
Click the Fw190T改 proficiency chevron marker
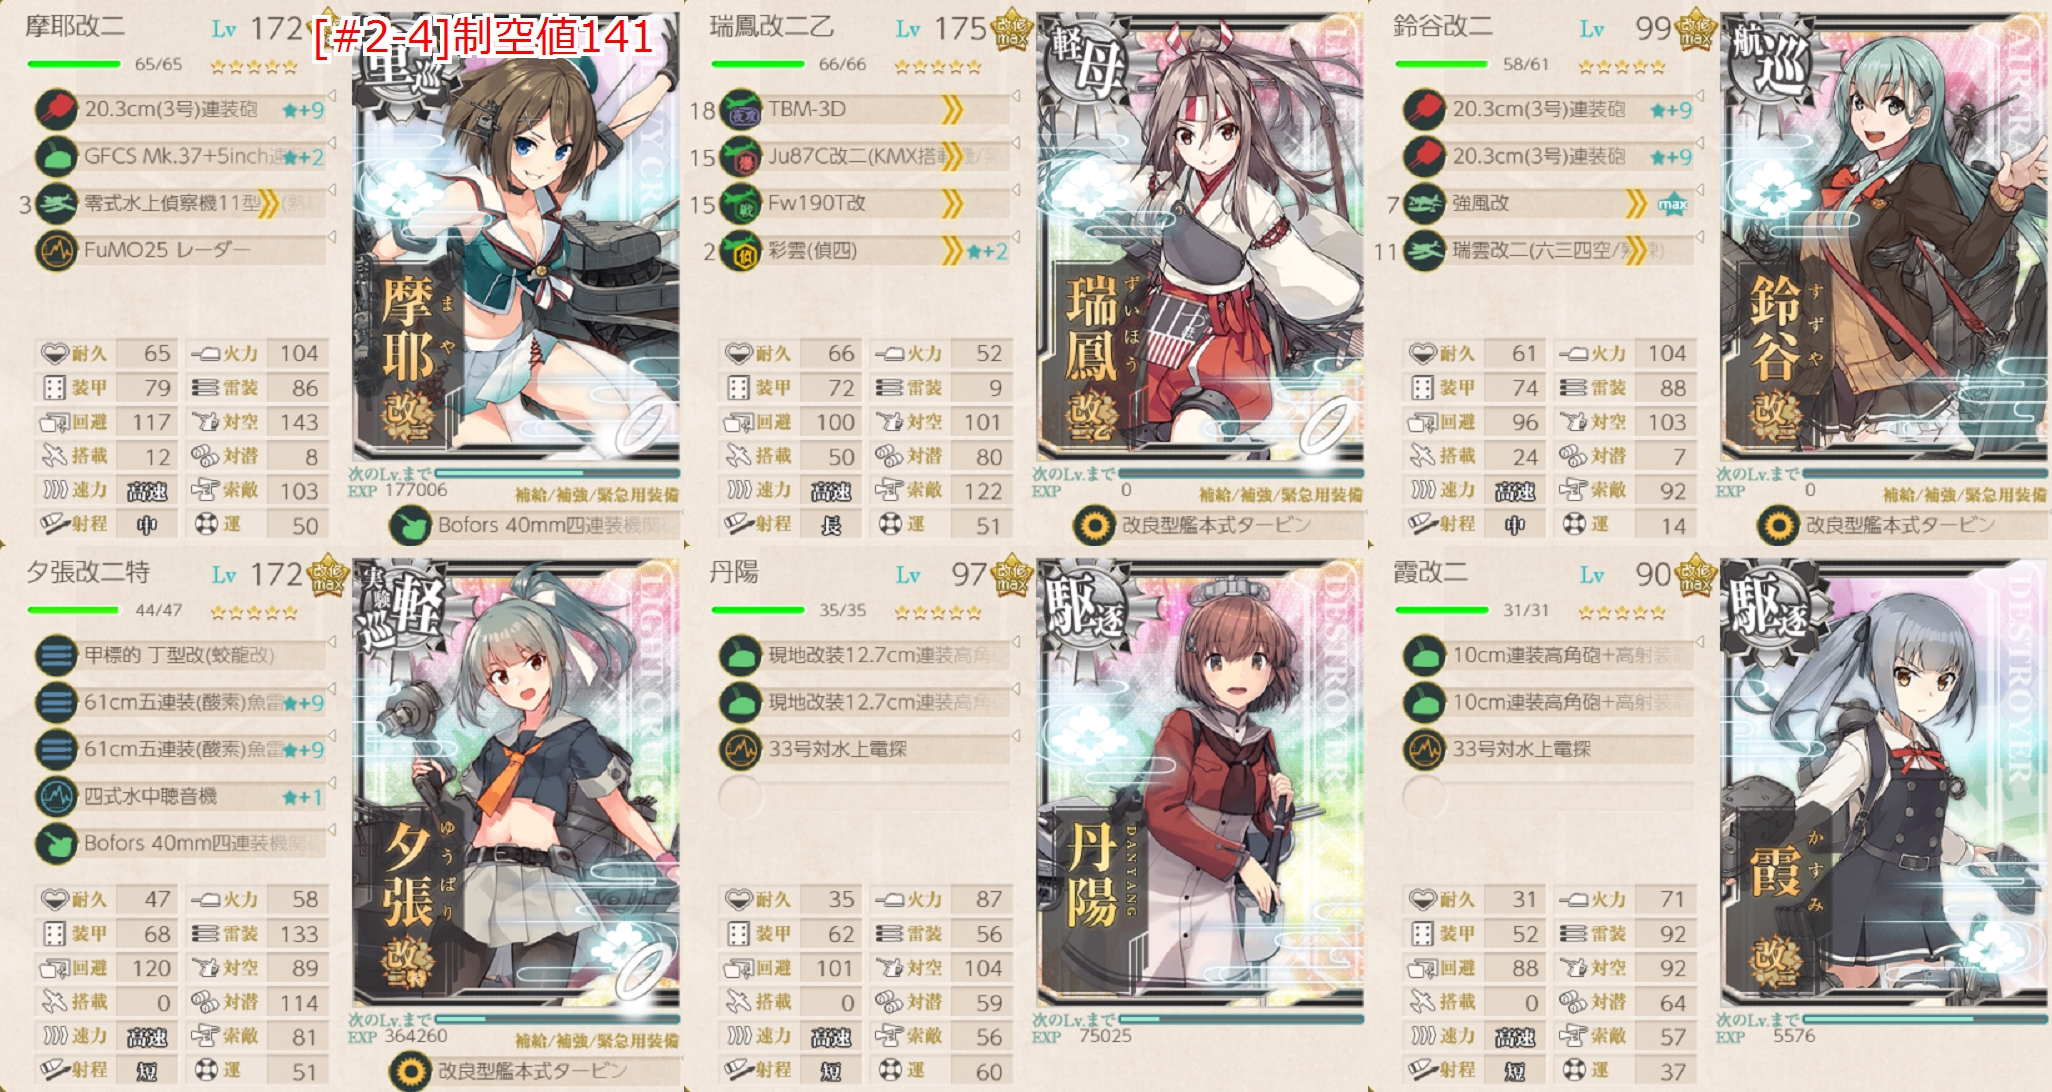(951, 204)
